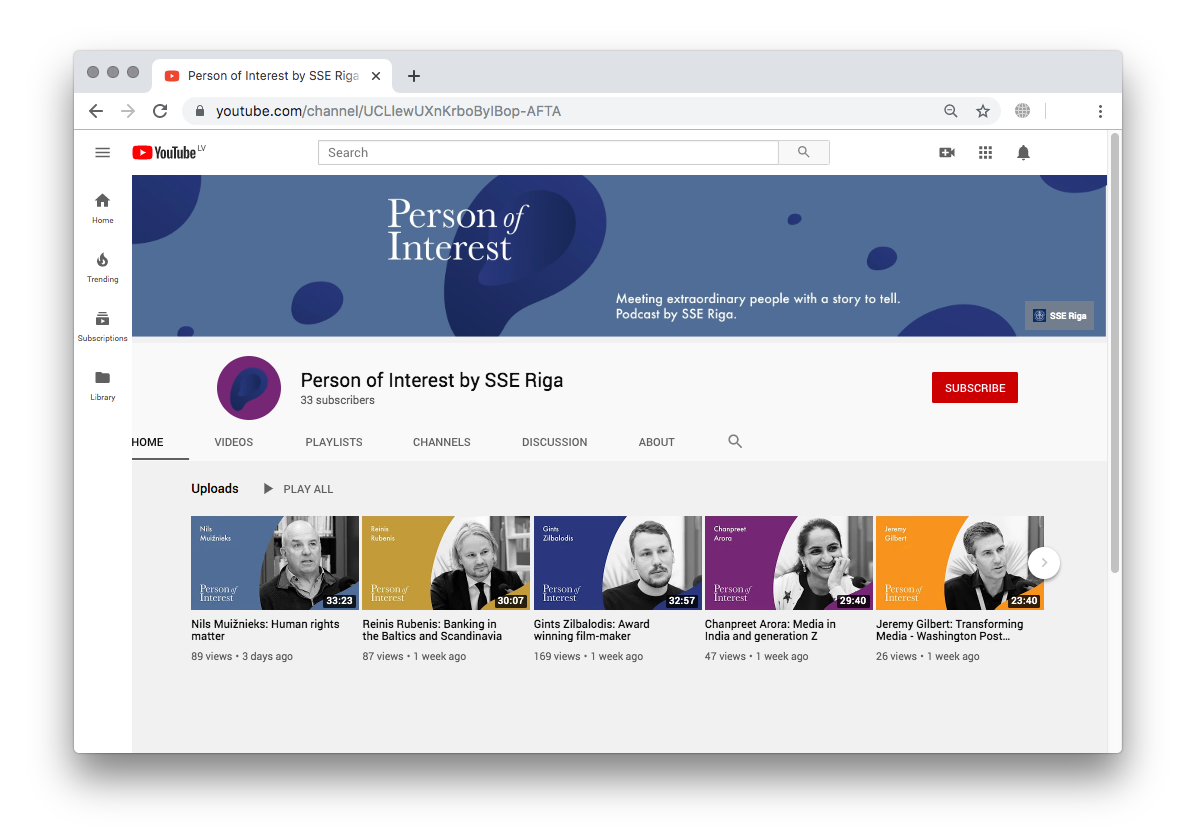
Task: Switch to the VIDEOS tab
Action: (234, 442)
